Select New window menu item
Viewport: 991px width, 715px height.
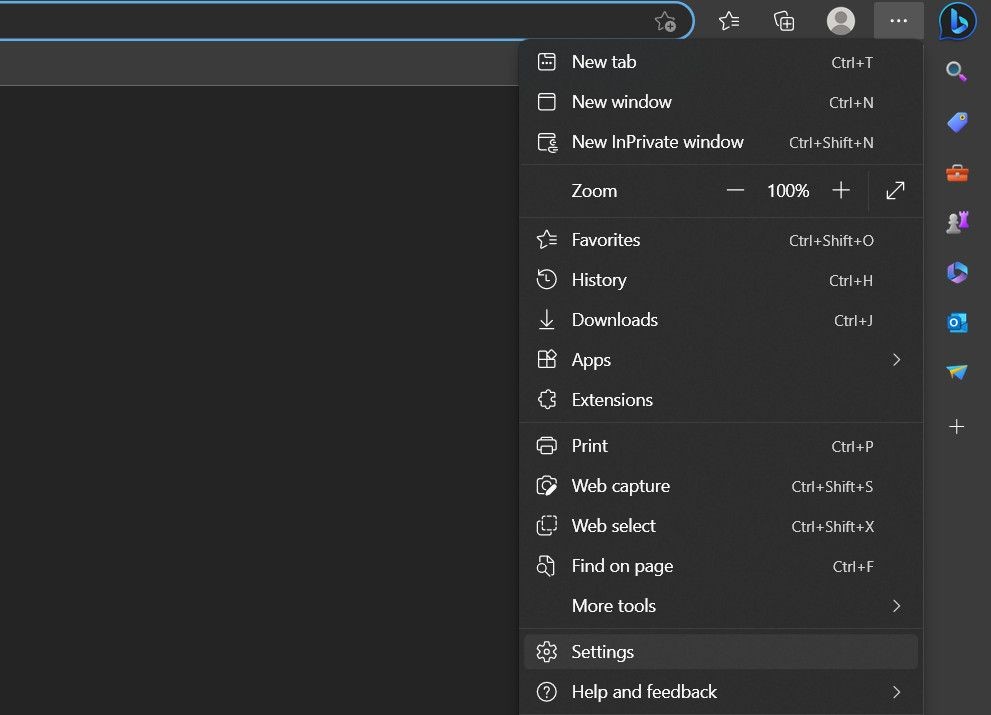click(x=720, y=102)
